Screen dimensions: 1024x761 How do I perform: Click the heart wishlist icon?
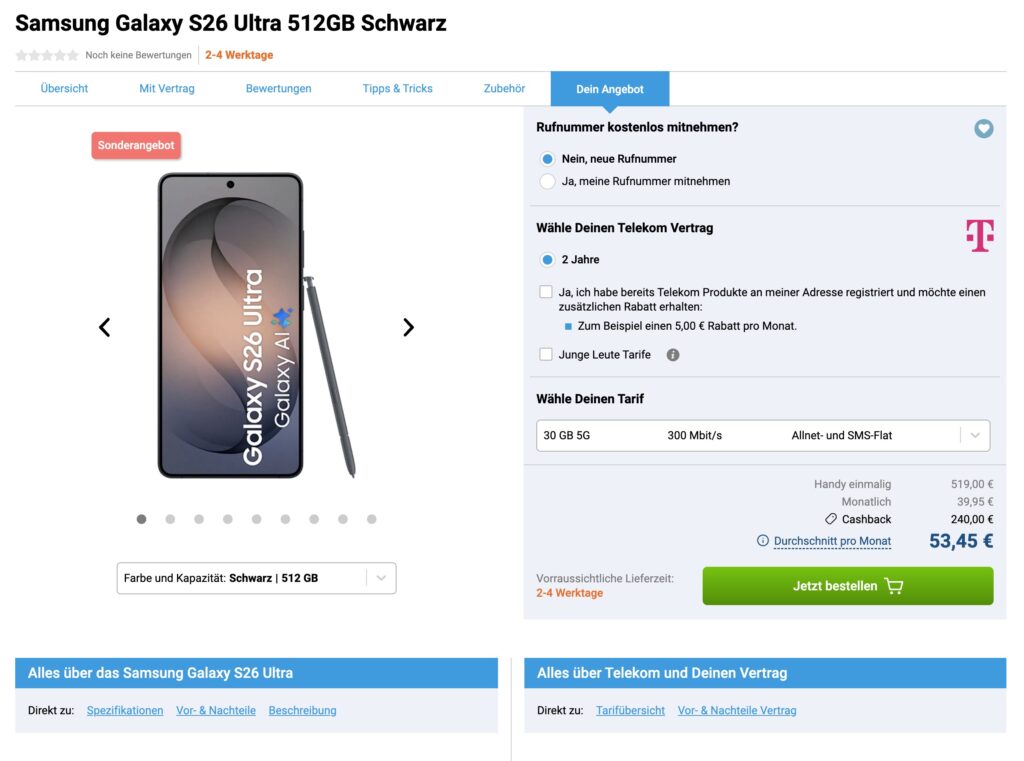click(984, 129)
